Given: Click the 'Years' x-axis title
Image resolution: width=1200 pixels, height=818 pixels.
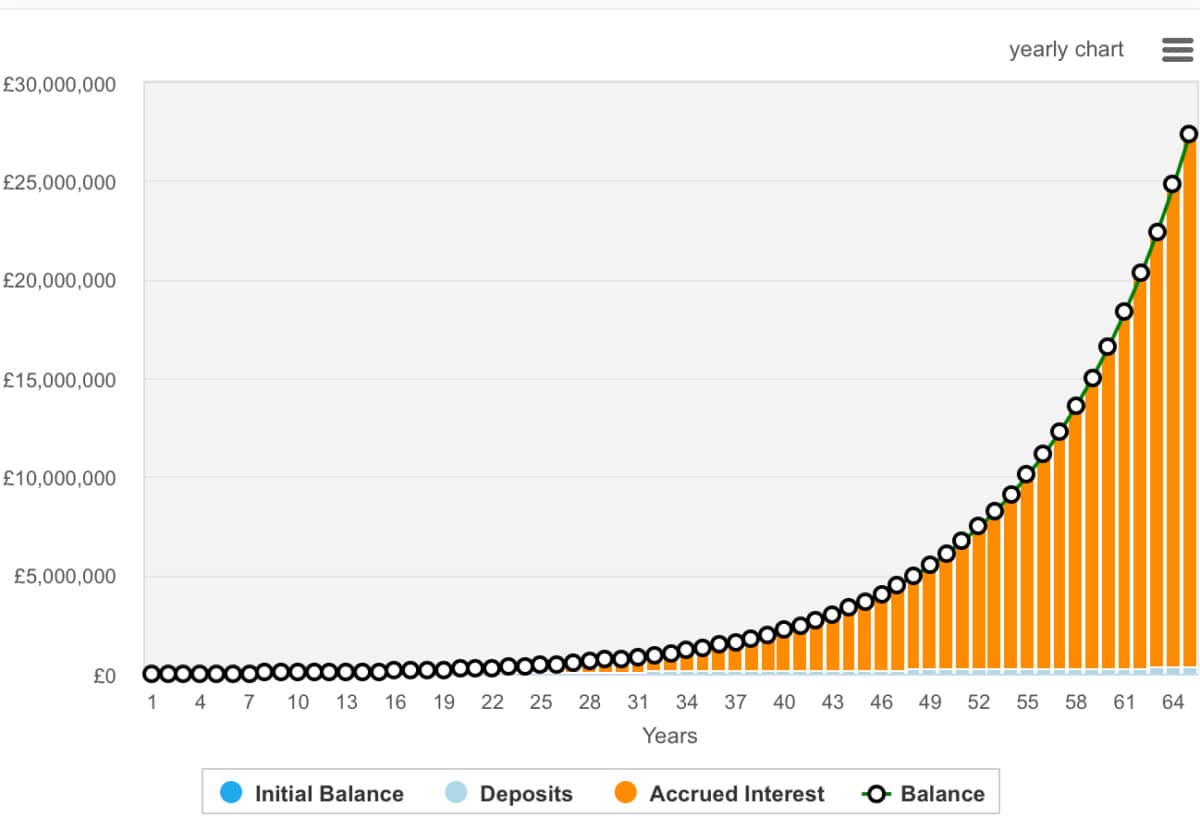Looking at the screenshot, I should pyautogui.click(x=669, y=736).
